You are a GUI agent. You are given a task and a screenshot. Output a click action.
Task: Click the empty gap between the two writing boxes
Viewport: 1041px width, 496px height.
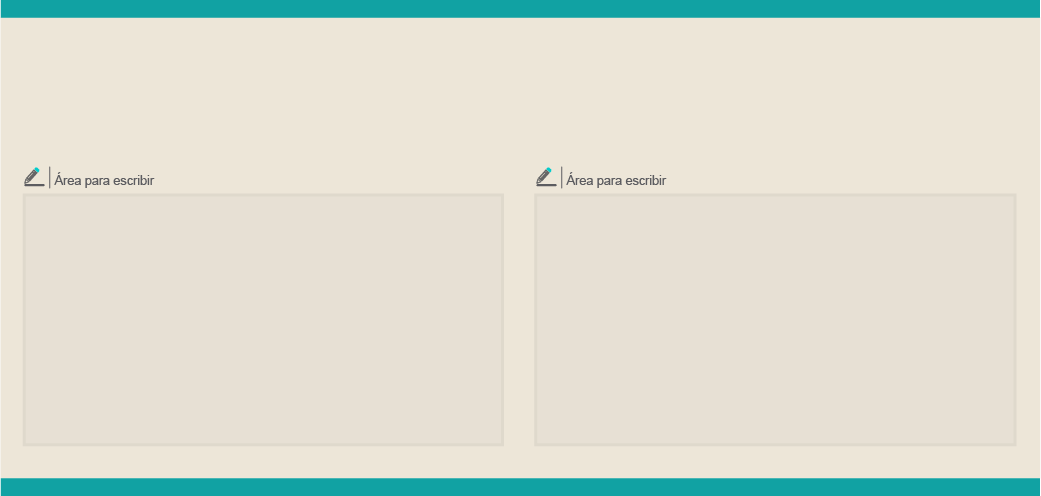[x=519, y=320]
